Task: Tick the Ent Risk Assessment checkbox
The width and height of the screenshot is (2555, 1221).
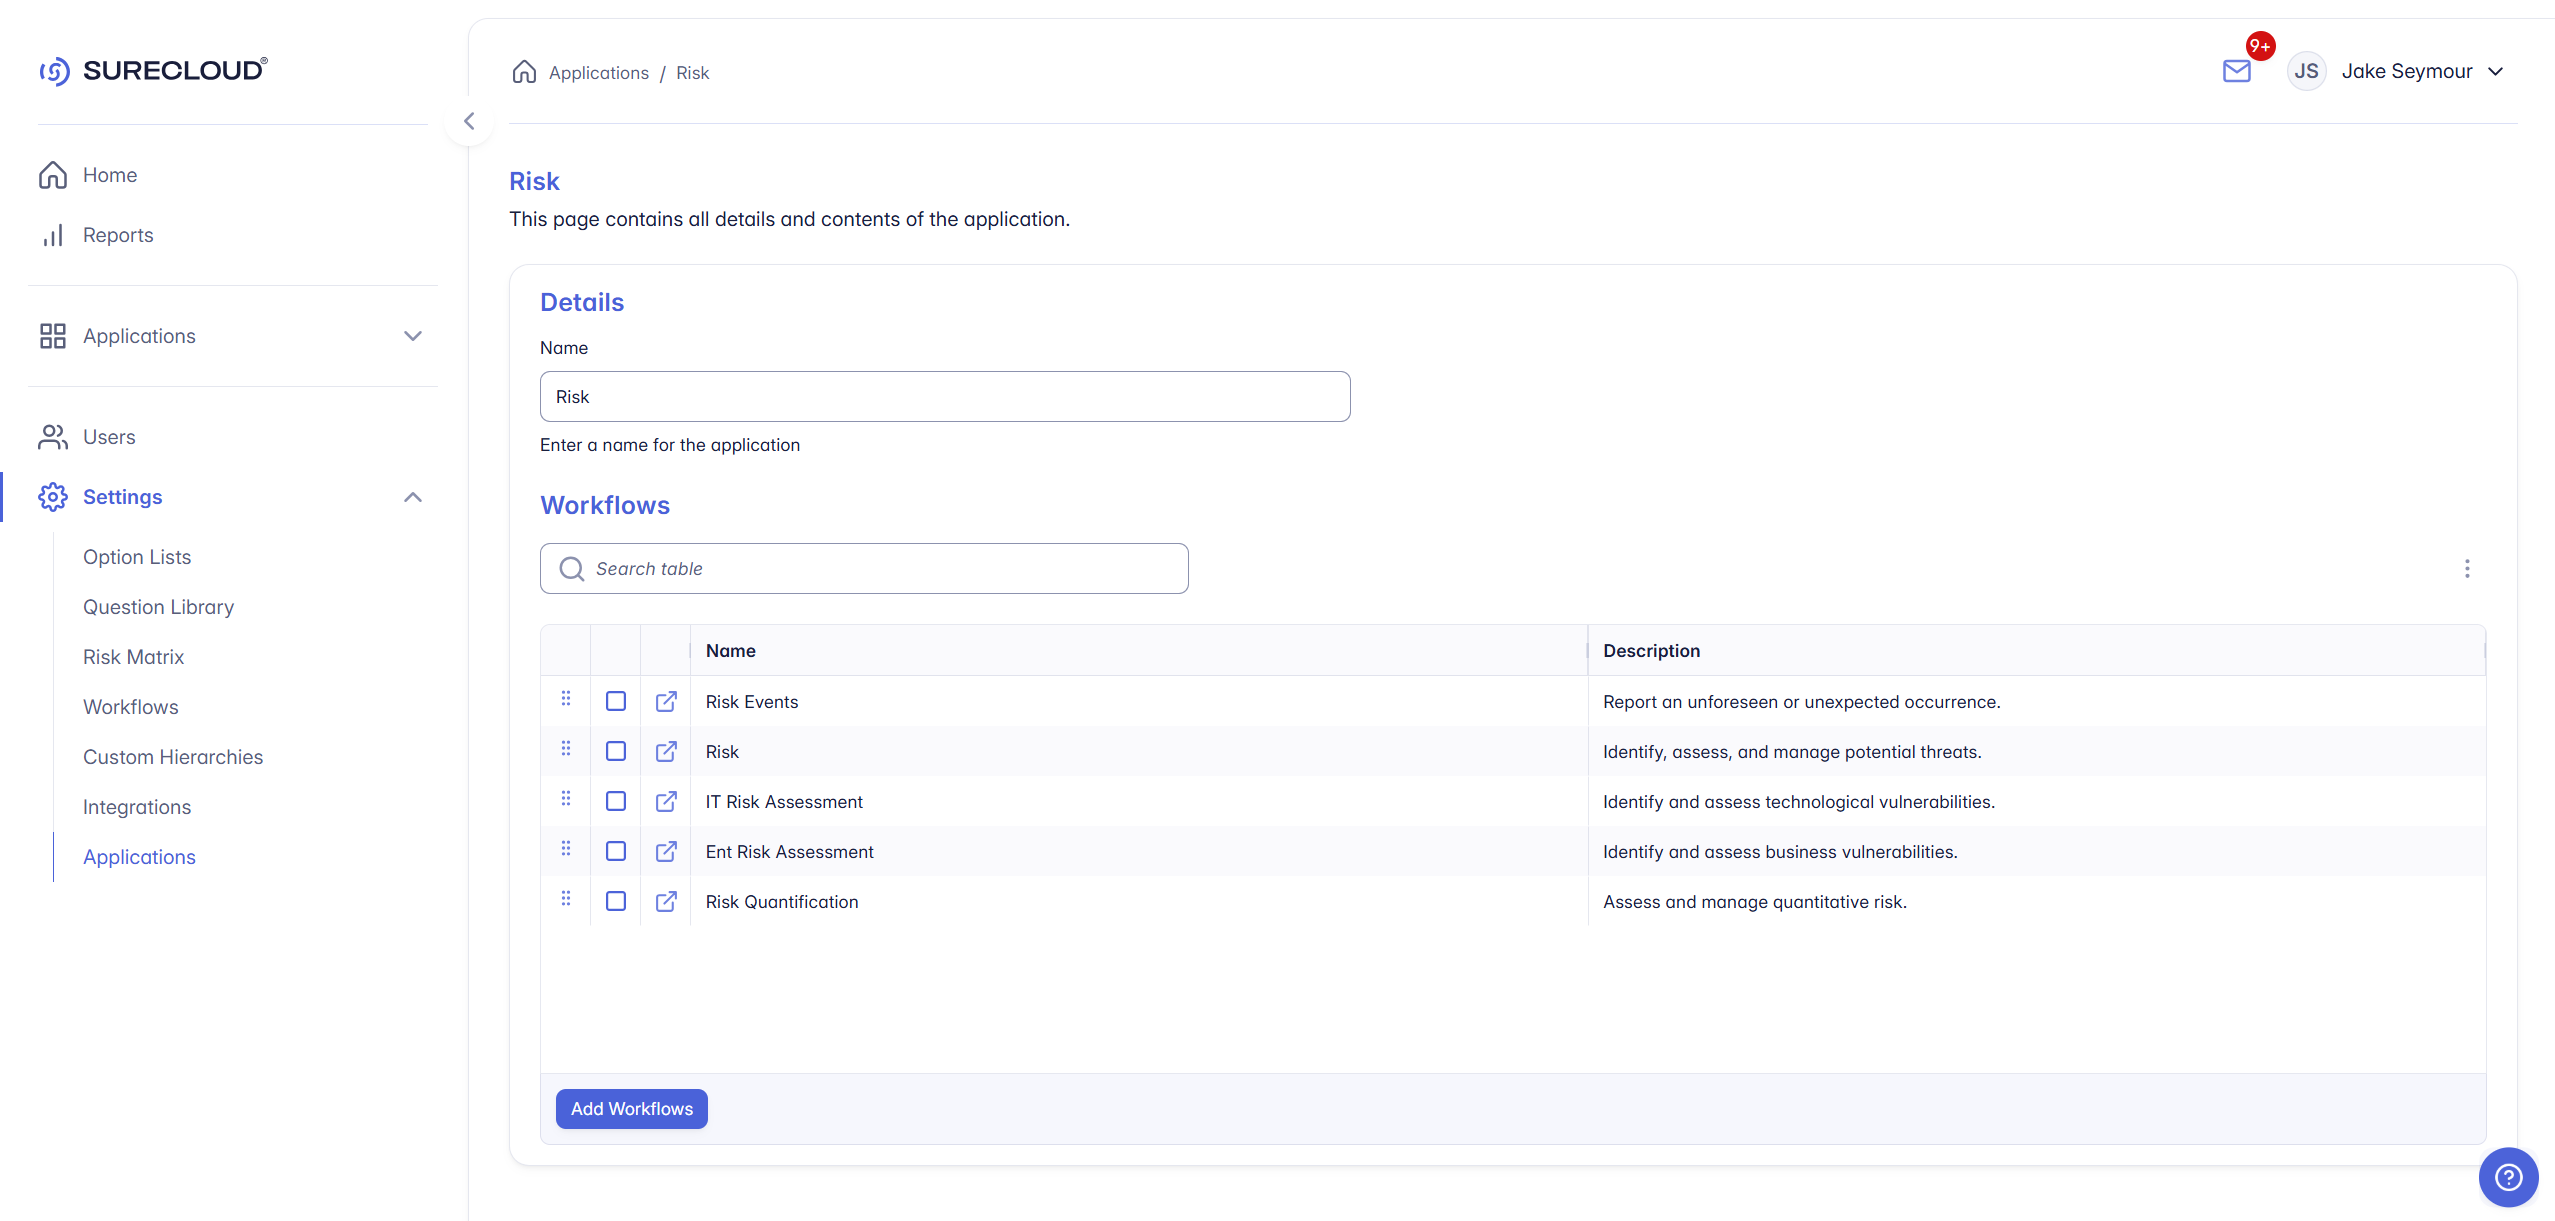Action: [616, 852]
